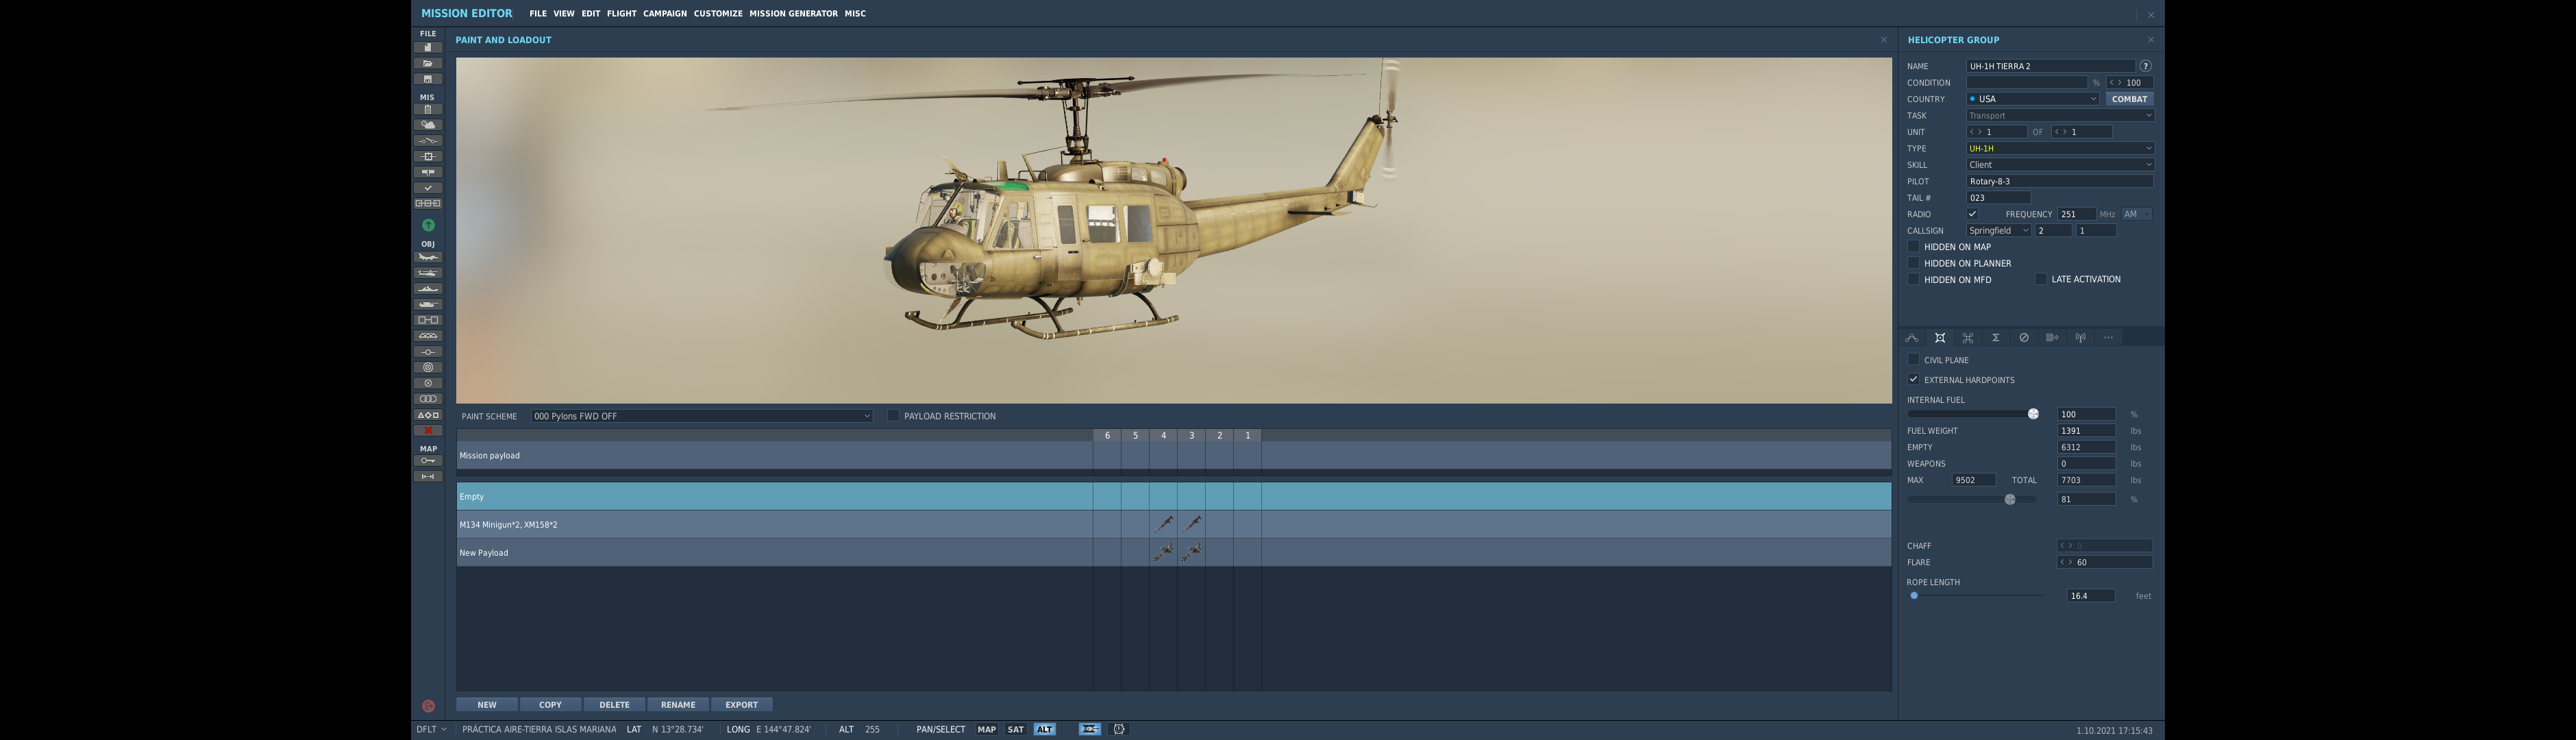
Task: Toggle Payload Restriction checkbox
Action: click(893, 416)
